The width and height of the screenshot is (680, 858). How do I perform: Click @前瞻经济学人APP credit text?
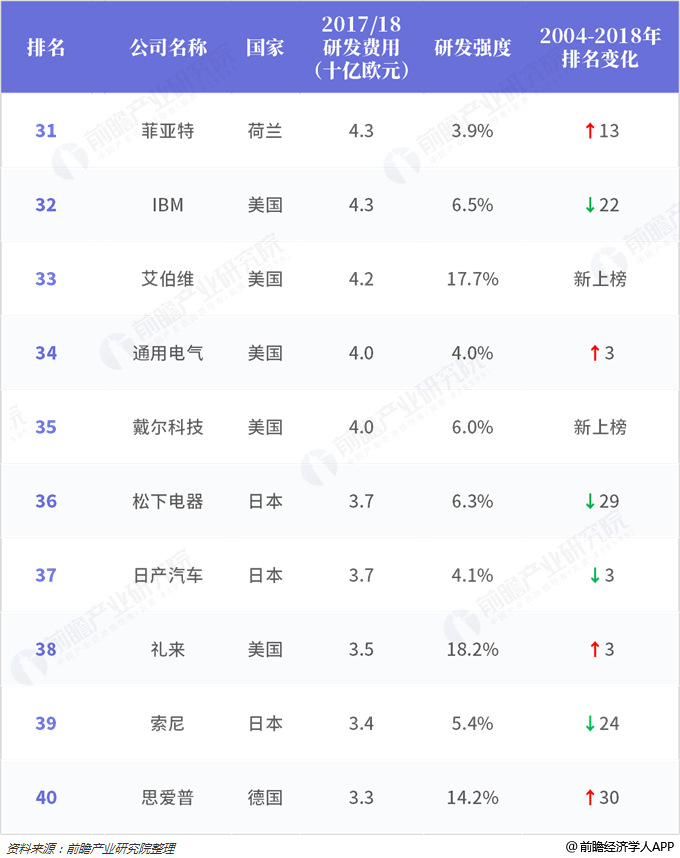620,847
